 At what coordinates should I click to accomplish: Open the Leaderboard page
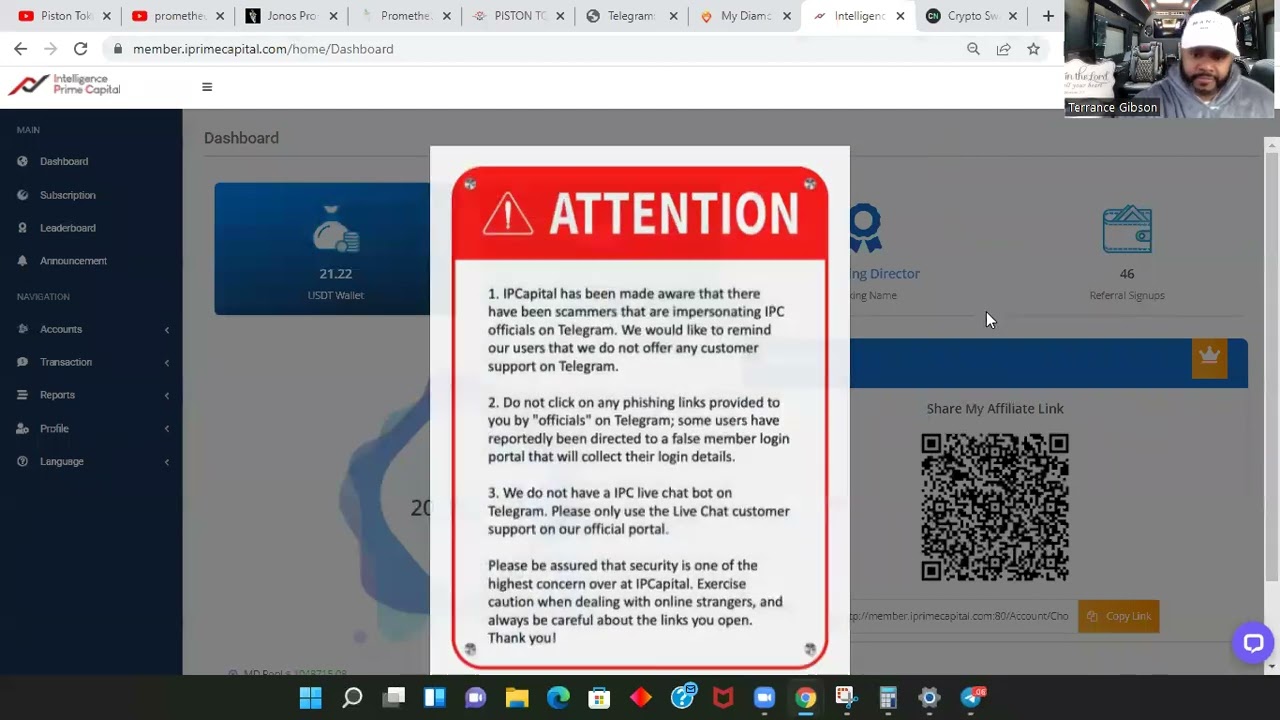pyautogui.click(x=68, y=228)
